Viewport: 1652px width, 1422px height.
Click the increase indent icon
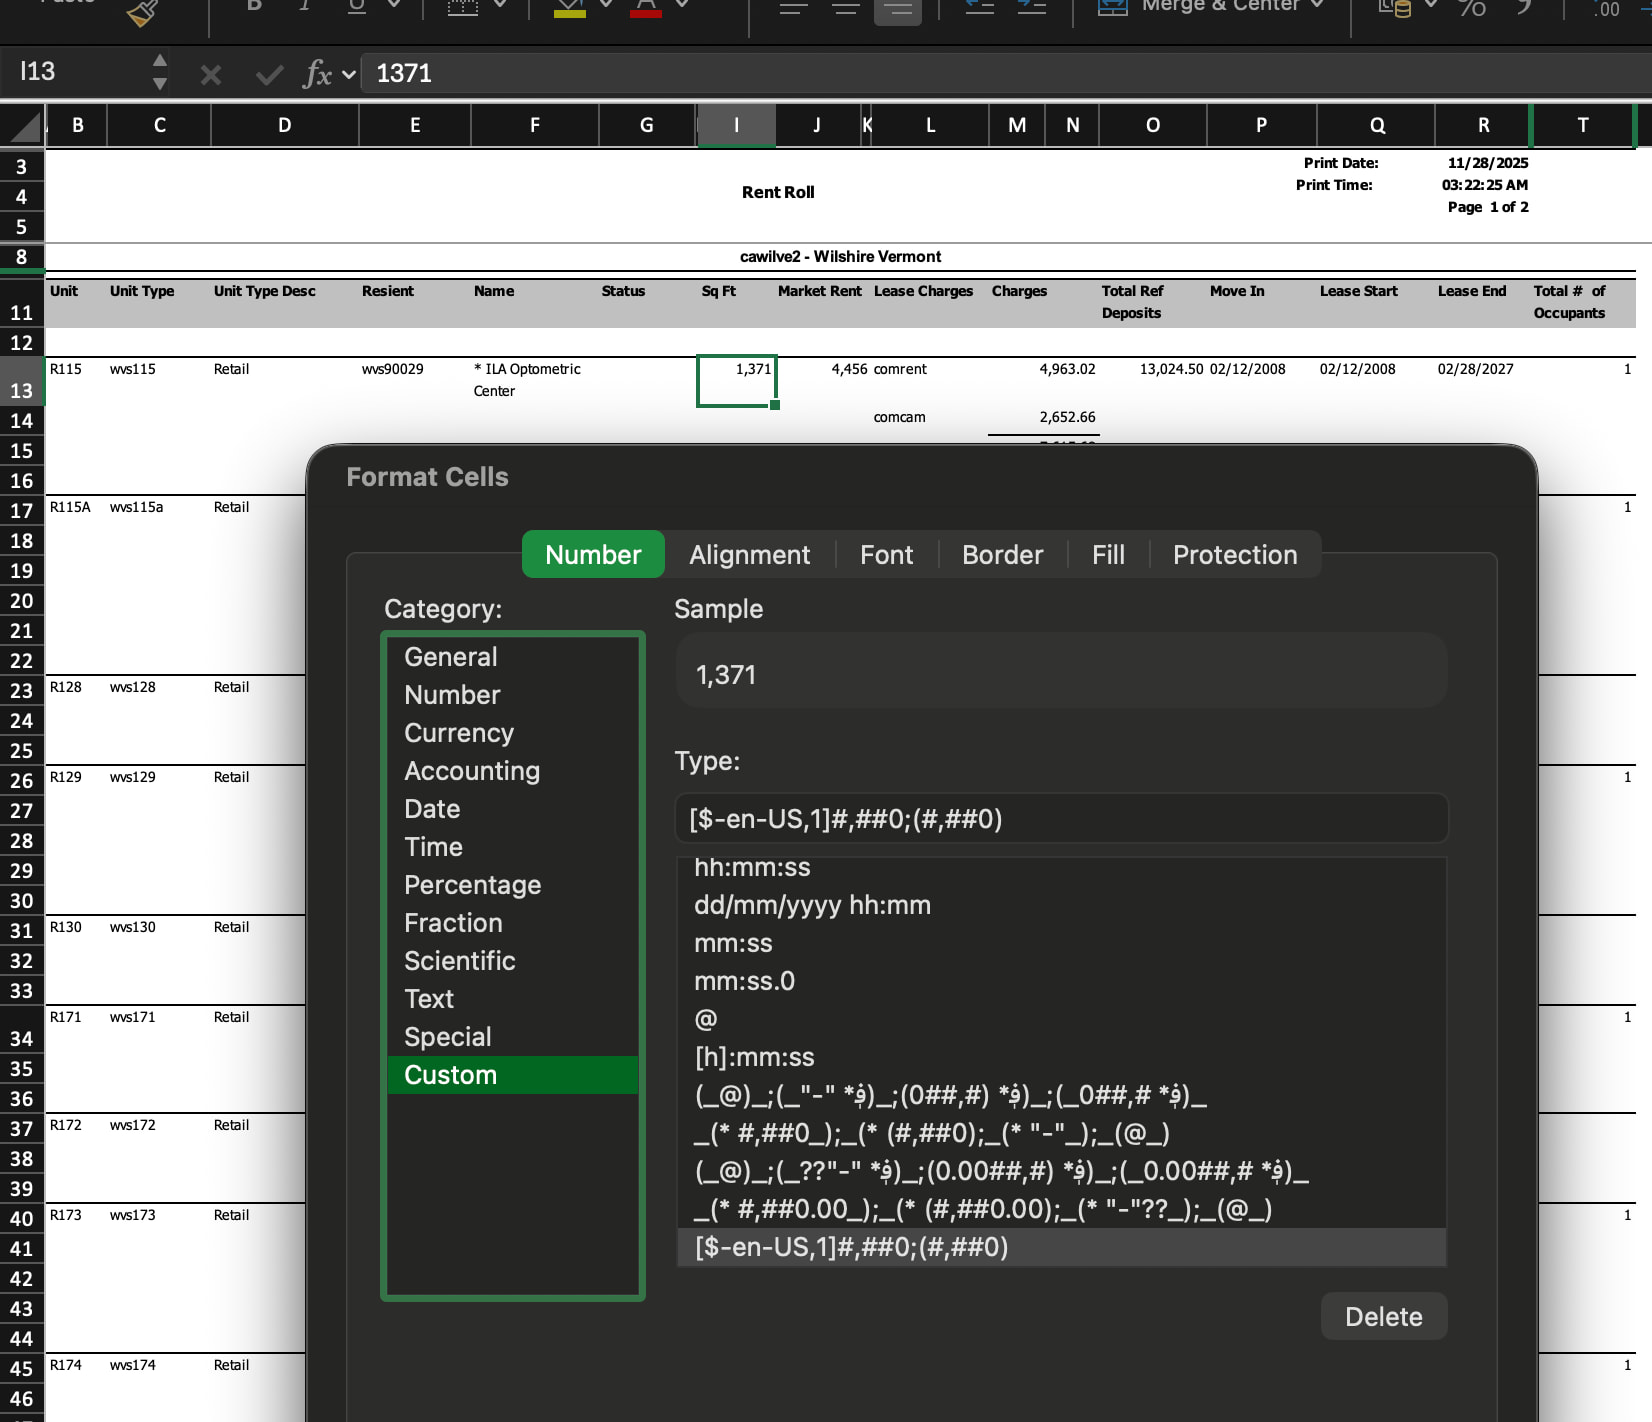(x=1031, y=8)
